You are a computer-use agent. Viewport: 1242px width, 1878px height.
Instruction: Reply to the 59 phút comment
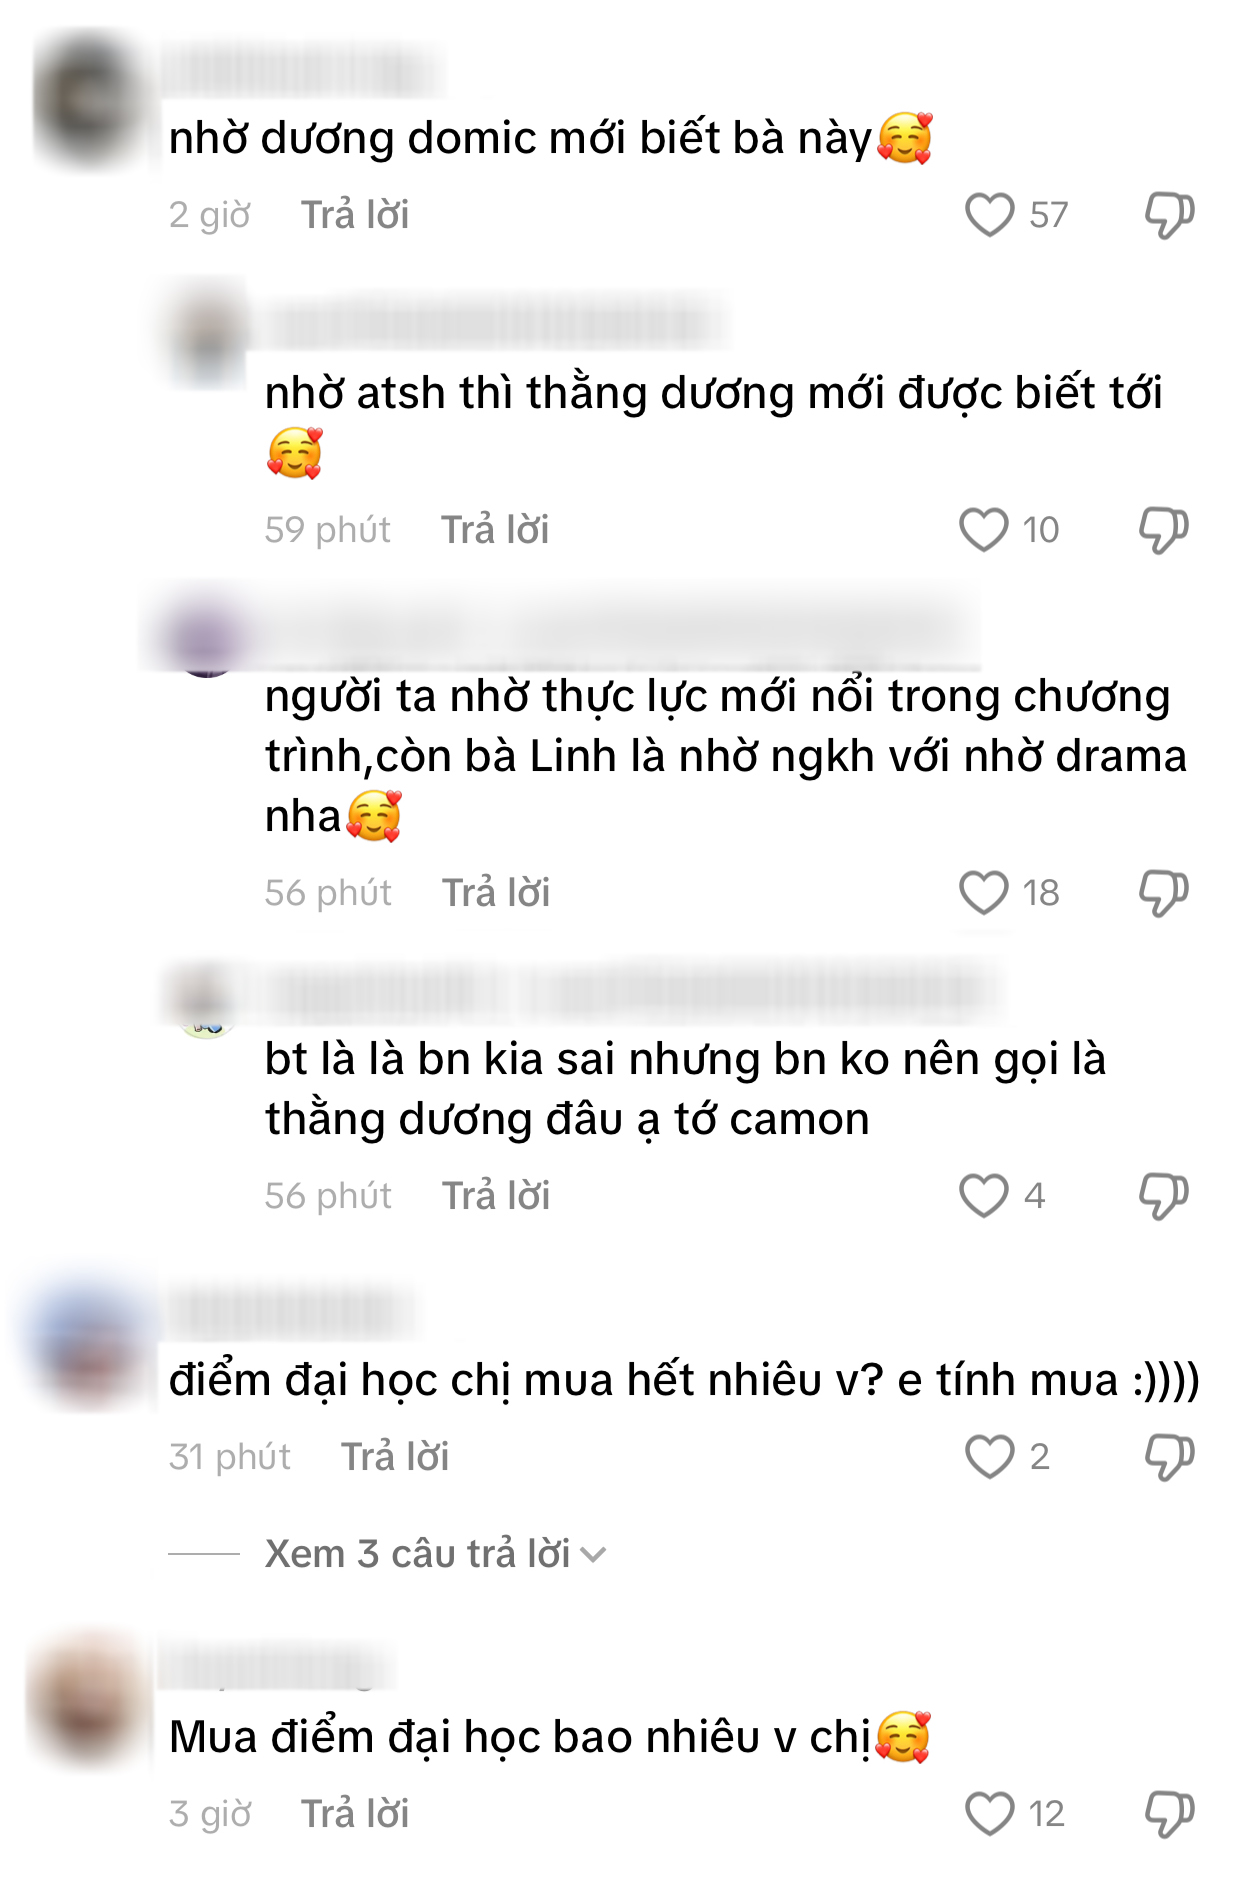495,530
